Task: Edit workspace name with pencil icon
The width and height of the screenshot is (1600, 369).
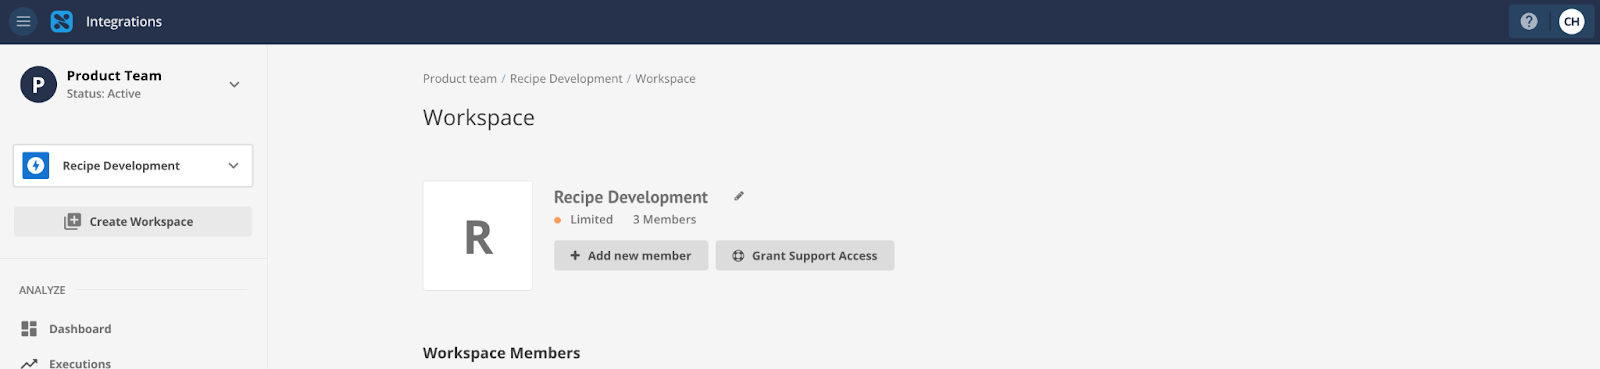Action: coord(739,196)
